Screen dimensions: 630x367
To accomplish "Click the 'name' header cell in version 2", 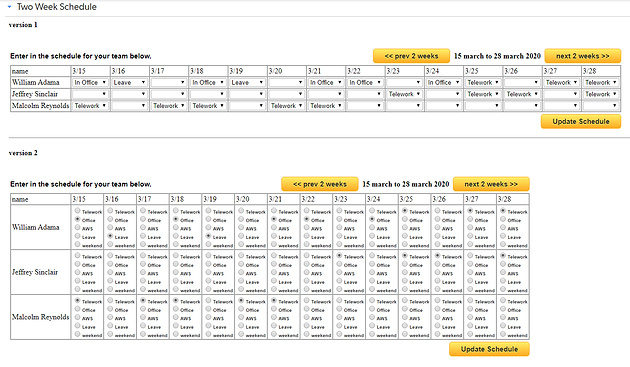I will pyautogui.click(x=41, y=199).
